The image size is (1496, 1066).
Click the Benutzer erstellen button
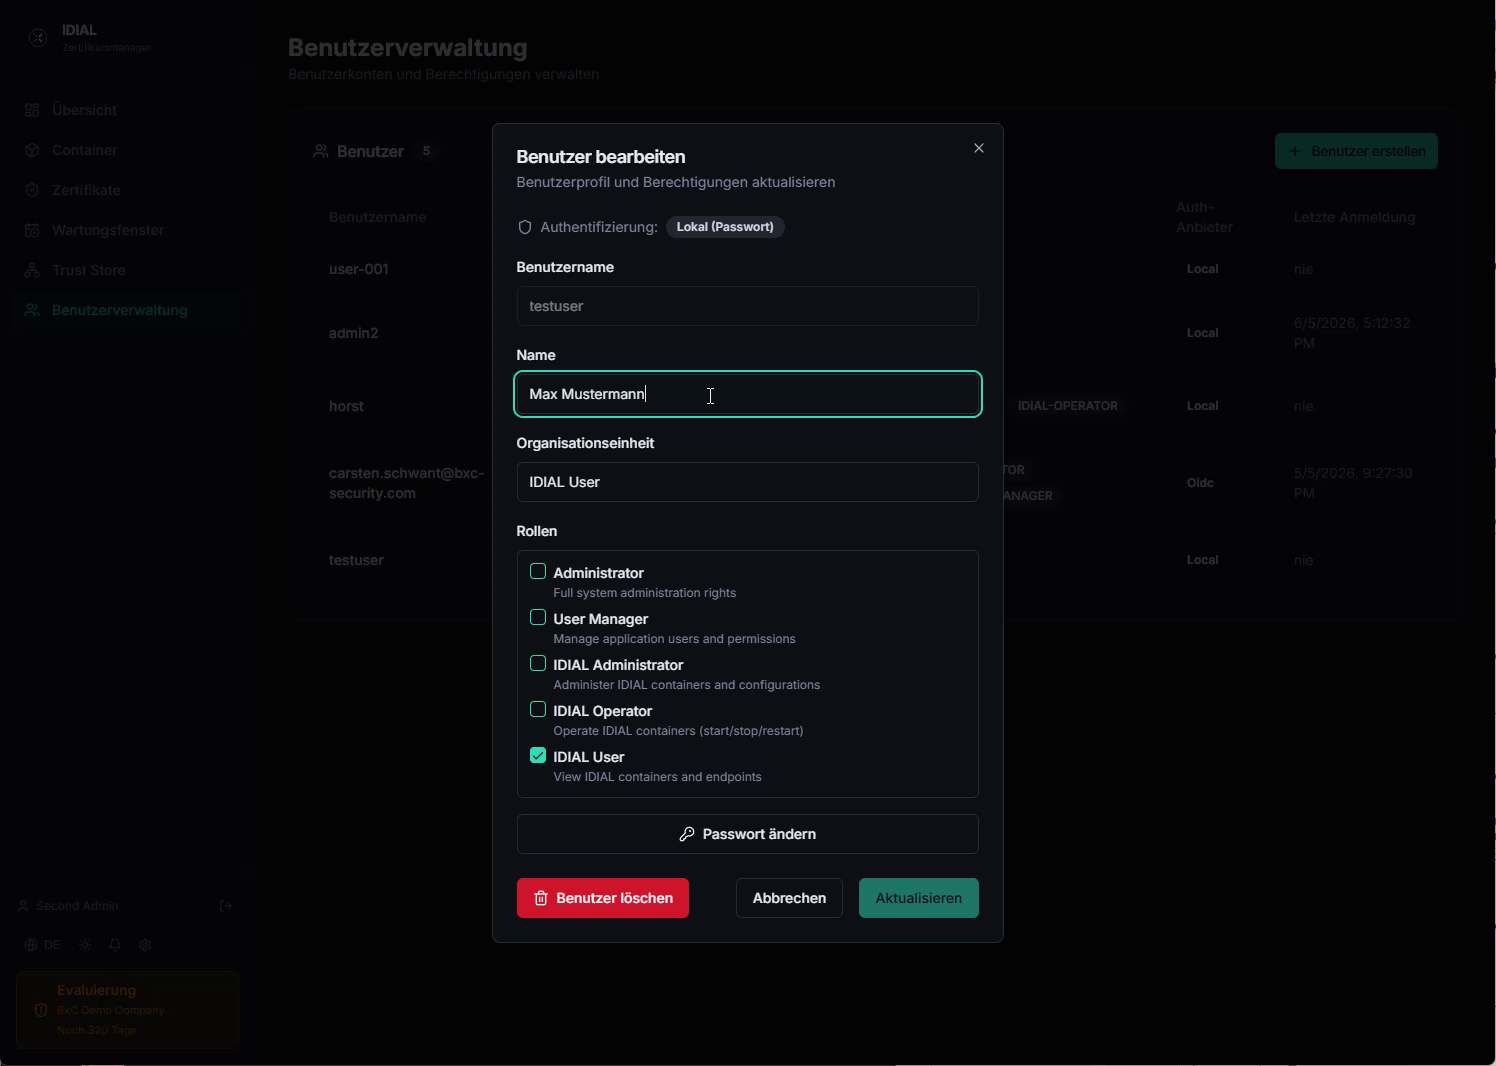1356,151
